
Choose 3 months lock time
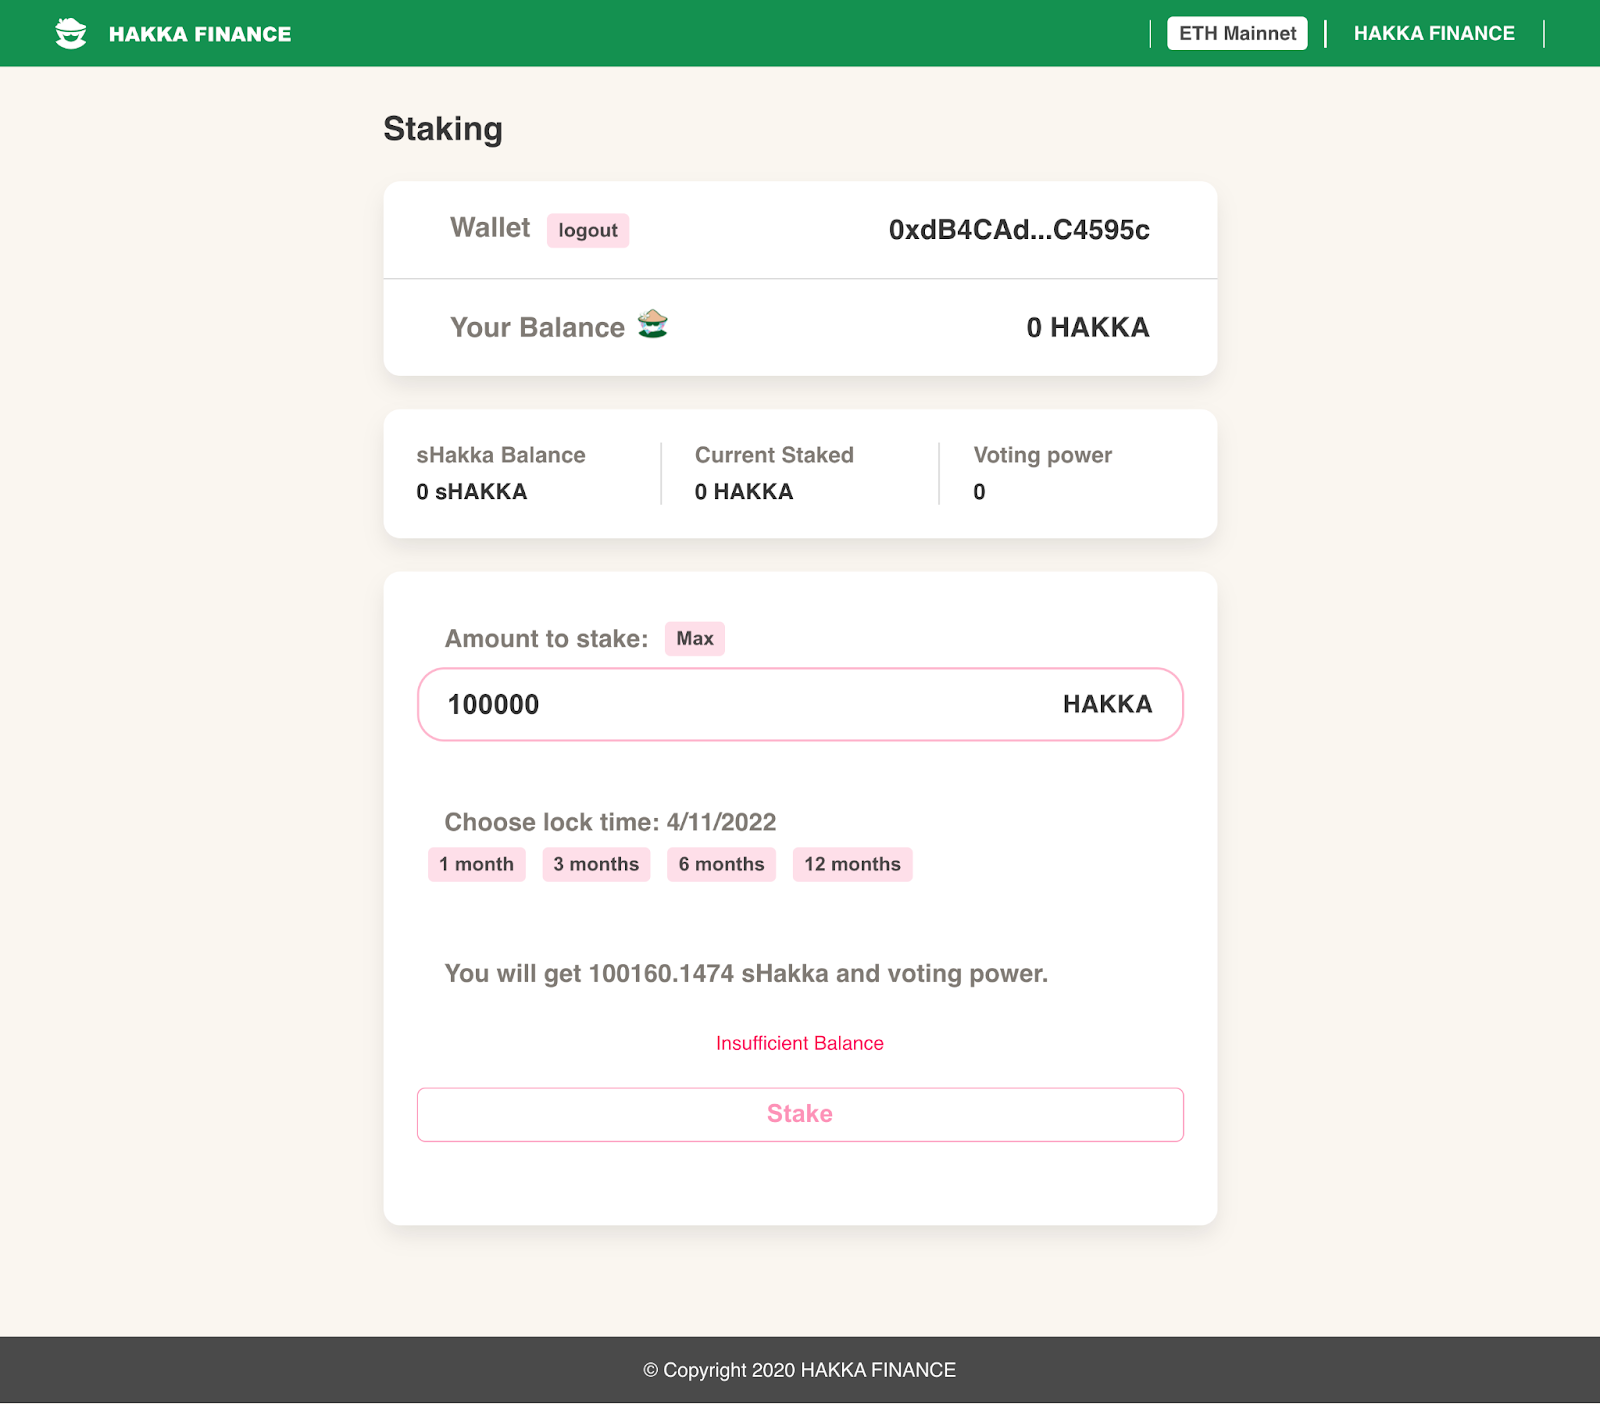(596, 864)
